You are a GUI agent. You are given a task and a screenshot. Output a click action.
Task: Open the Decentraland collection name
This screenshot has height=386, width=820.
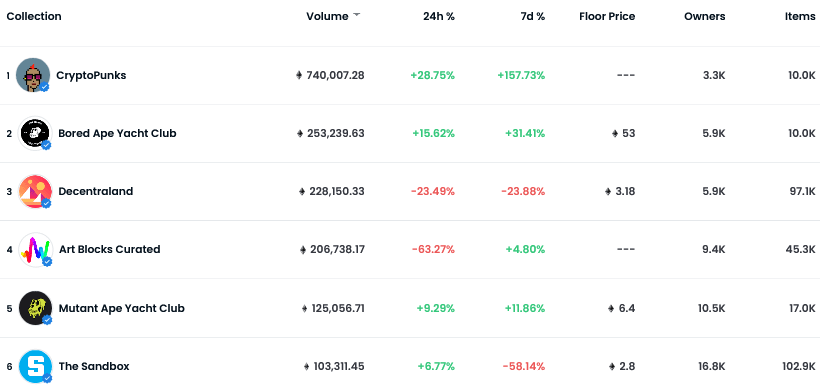click(96, 191)
